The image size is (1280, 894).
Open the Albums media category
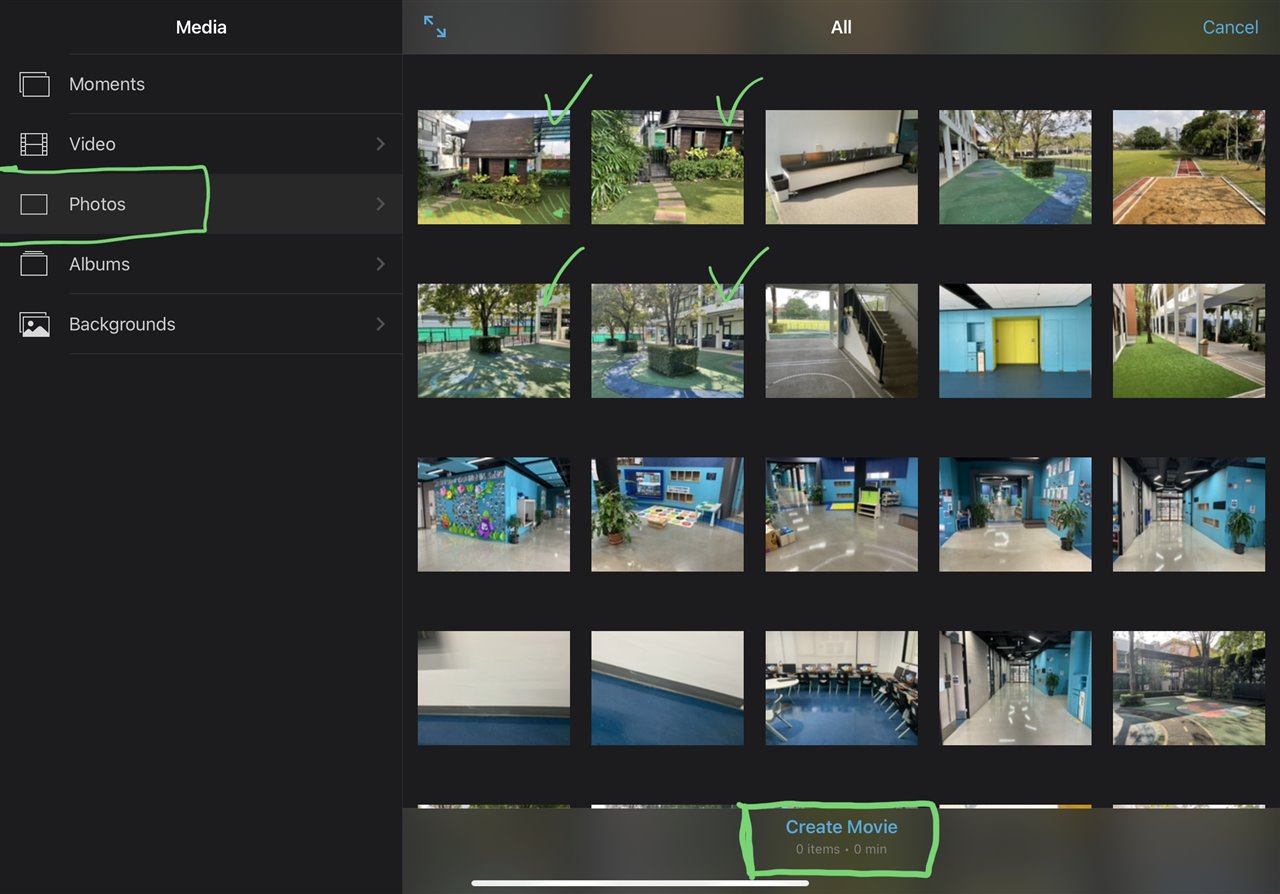pos(201,264)
